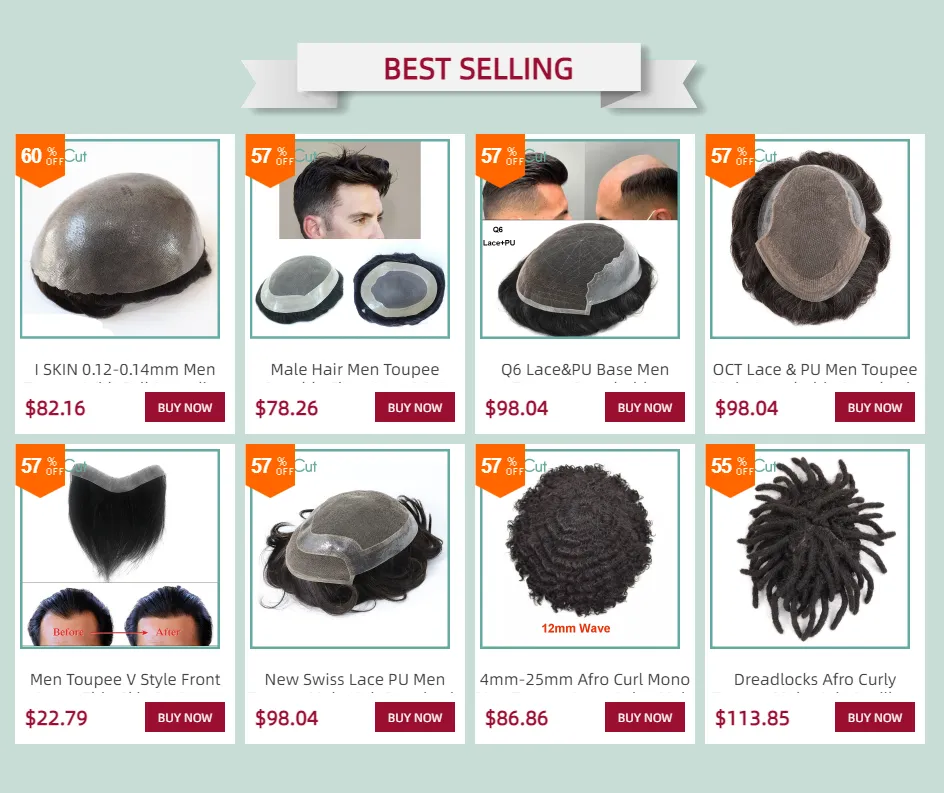Buy now the $78.26 Male Hair toupee

point(415,407)
